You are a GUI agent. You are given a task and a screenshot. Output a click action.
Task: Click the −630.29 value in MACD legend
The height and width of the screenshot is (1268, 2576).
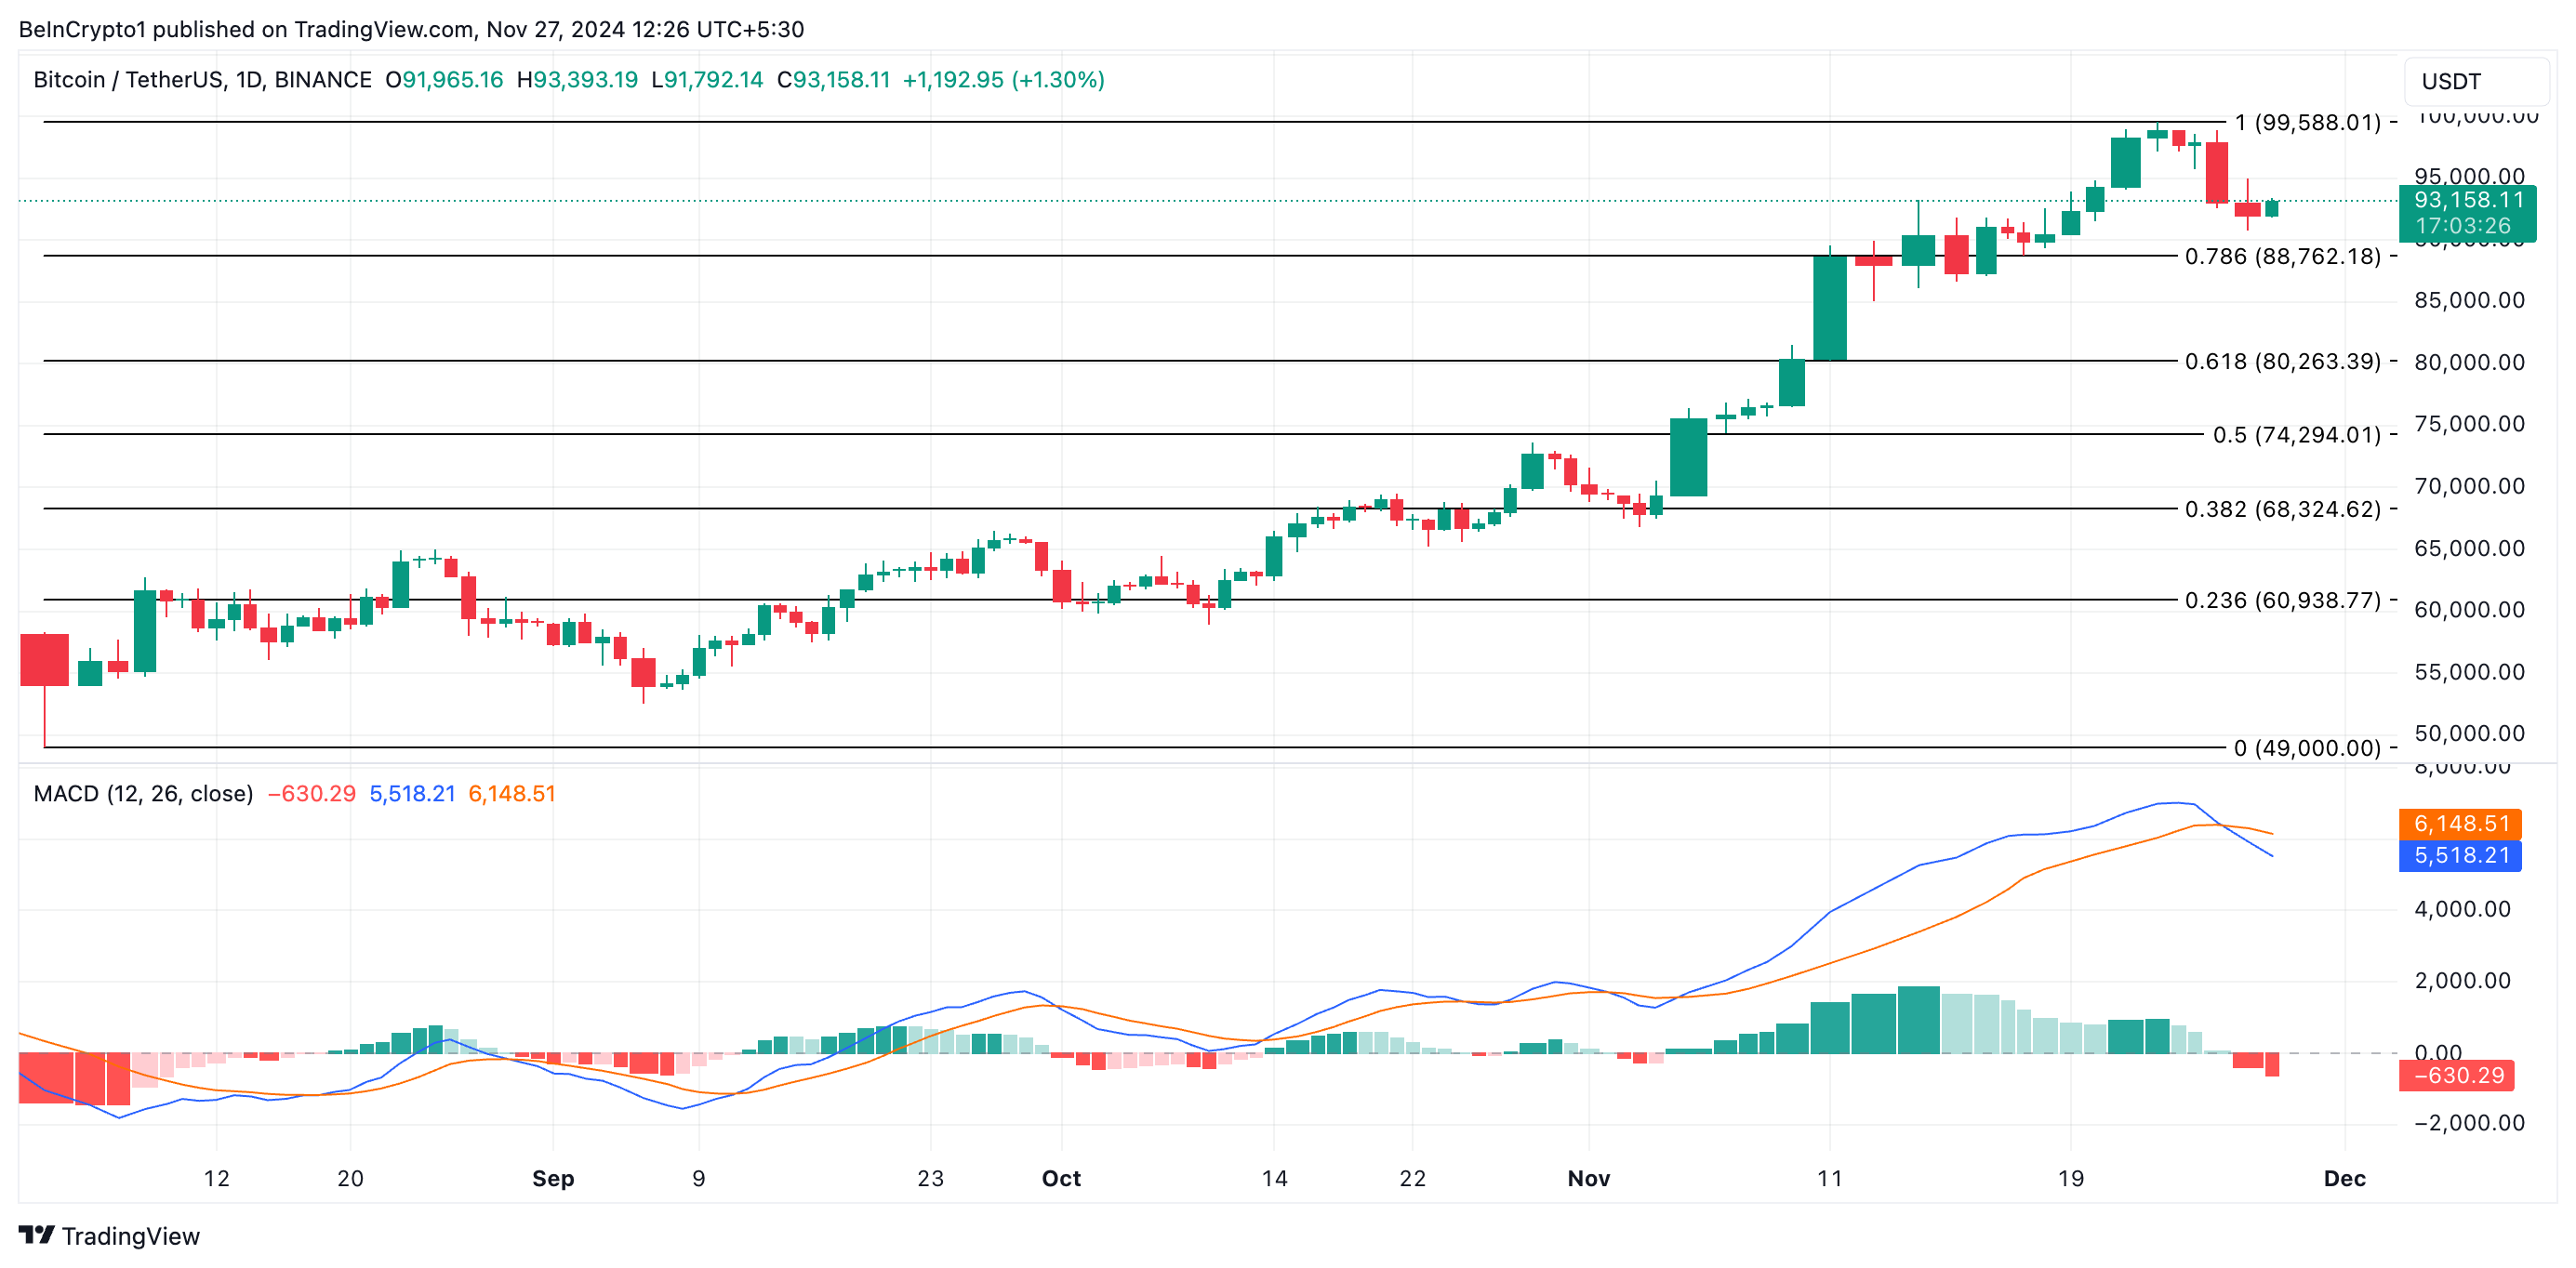pyautogui.click(x=311, y=793)
